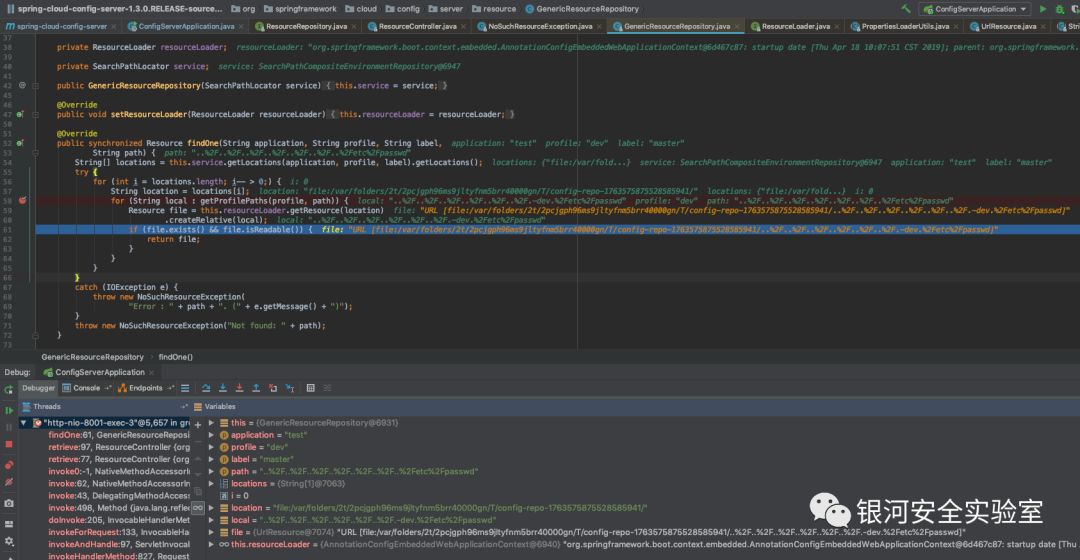This screenshot has width=1080, height=560.
Task: Click the red Stop icon
Action: [x=8, y=445]
